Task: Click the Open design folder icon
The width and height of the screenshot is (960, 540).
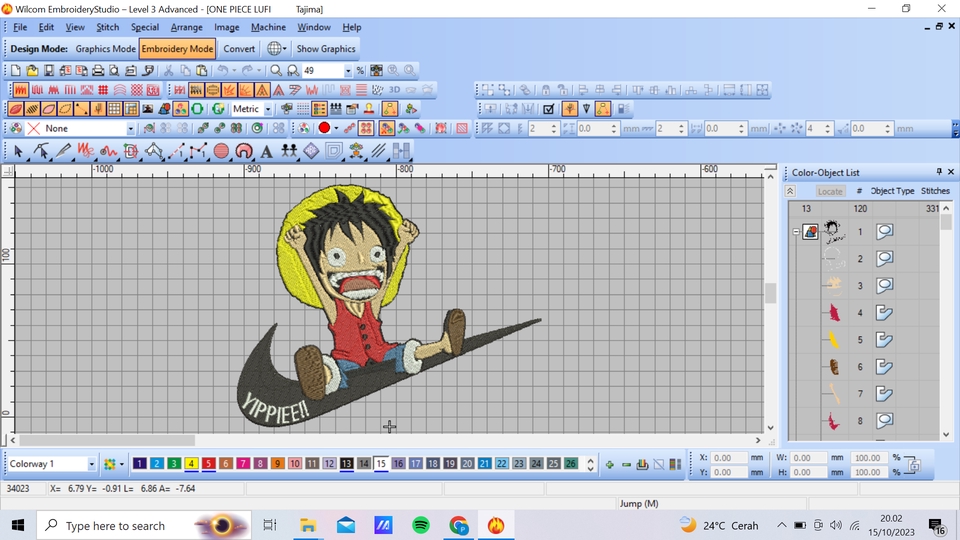Action: pyautogui.click(x=32, y=70)
